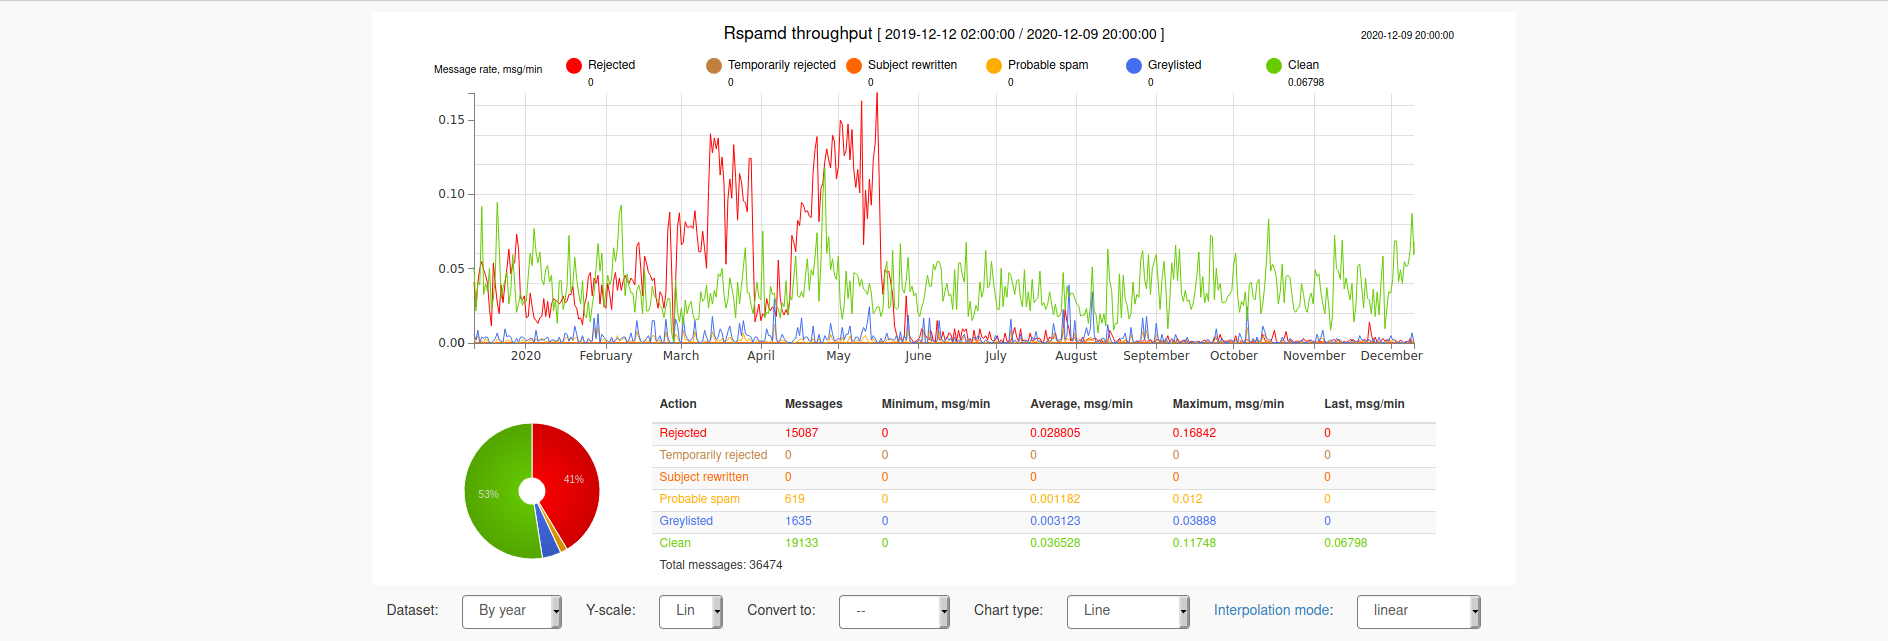The width and height of the screenshot is (1888, 641).
Task: Toggle the Temporarily rejected brown legend dot
Action: (714, 66)
